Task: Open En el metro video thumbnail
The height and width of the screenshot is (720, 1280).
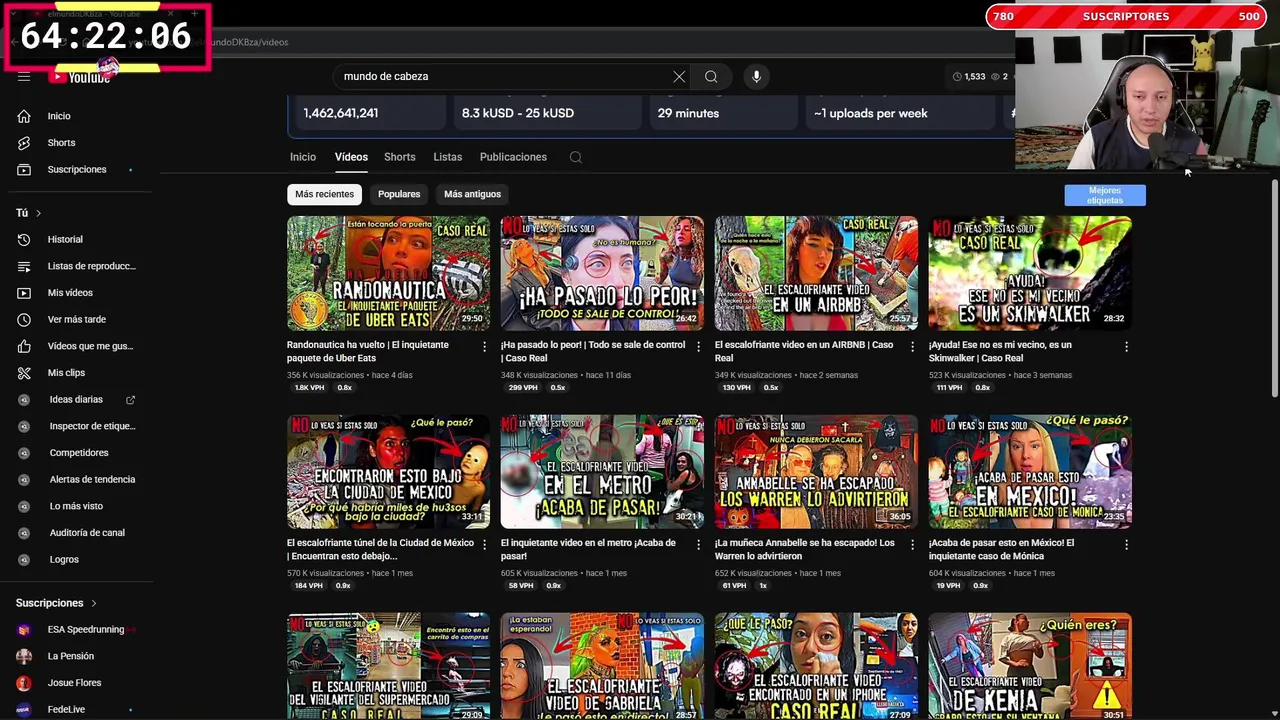Action: pyautogui.click(x=602, y=471)
